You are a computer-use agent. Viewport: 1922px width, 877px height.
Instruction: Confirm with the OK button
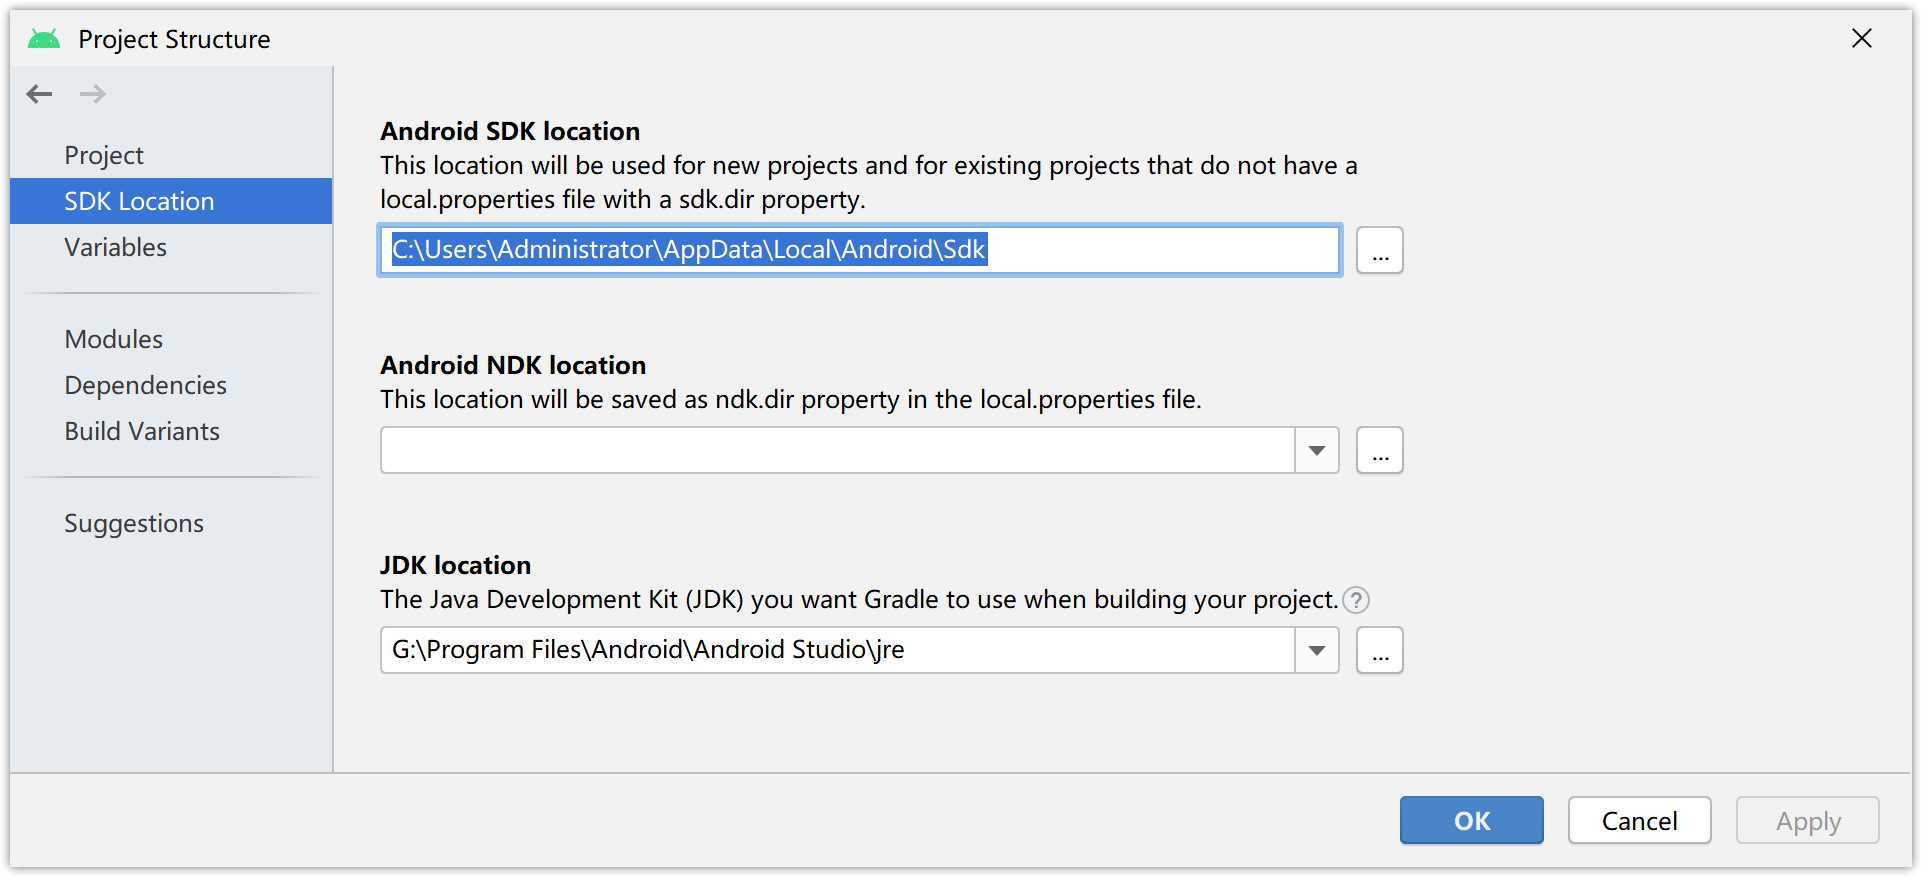click(x=1472, y=821)
